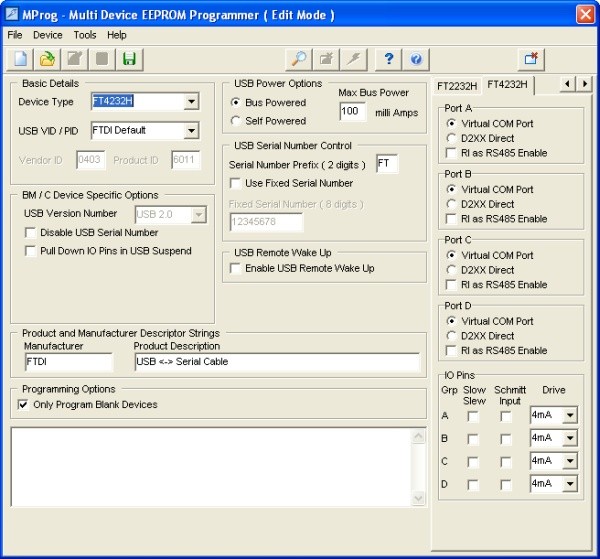This screenshot has height=559, width=600.
Task: Scan for devices using magnifier icon
Action: [298, 59]
